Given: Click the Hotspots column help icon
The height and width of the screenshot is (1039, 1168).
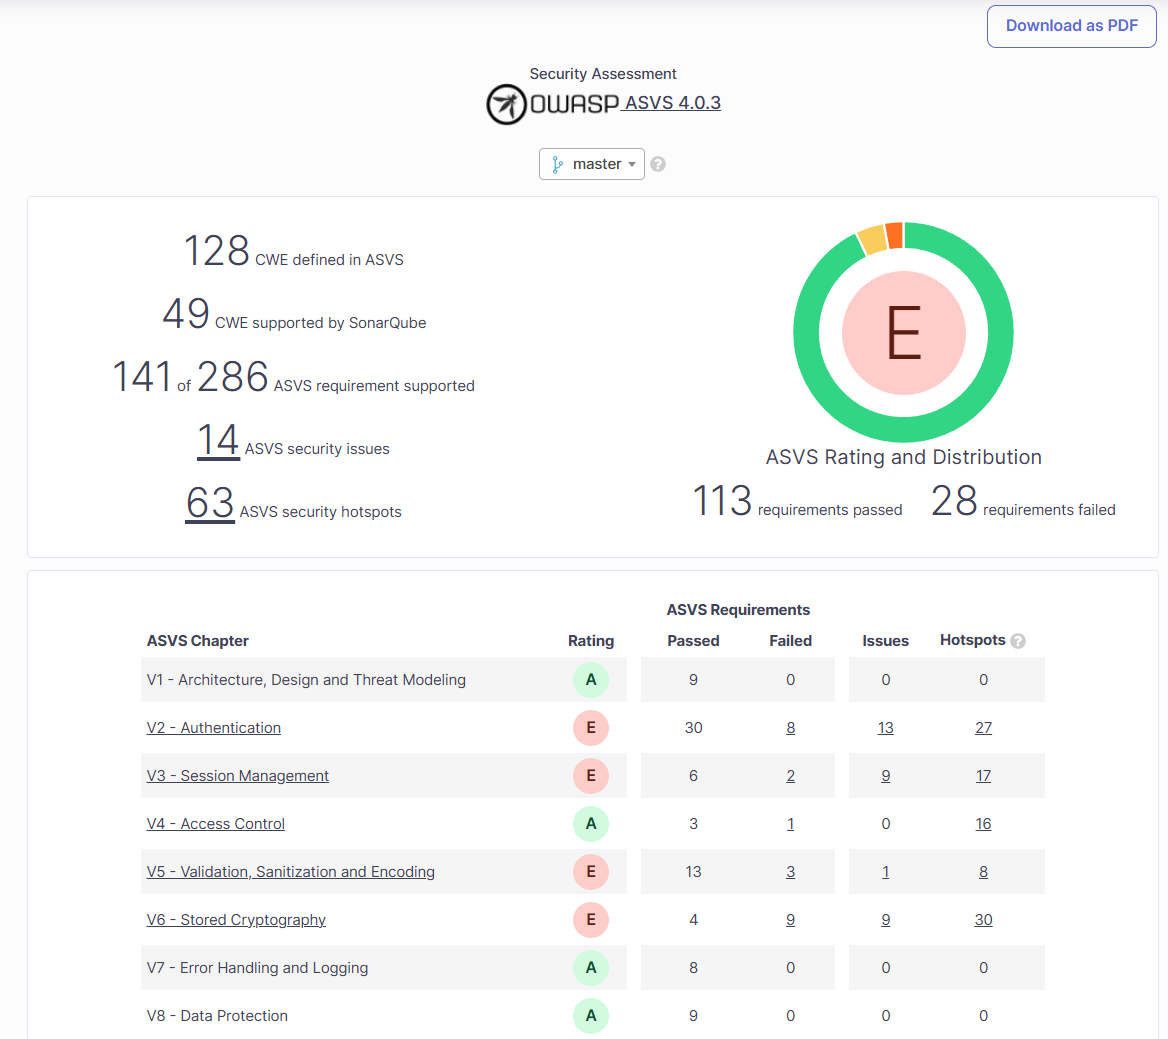Looking at the screenshot, I should point(1018,641).
